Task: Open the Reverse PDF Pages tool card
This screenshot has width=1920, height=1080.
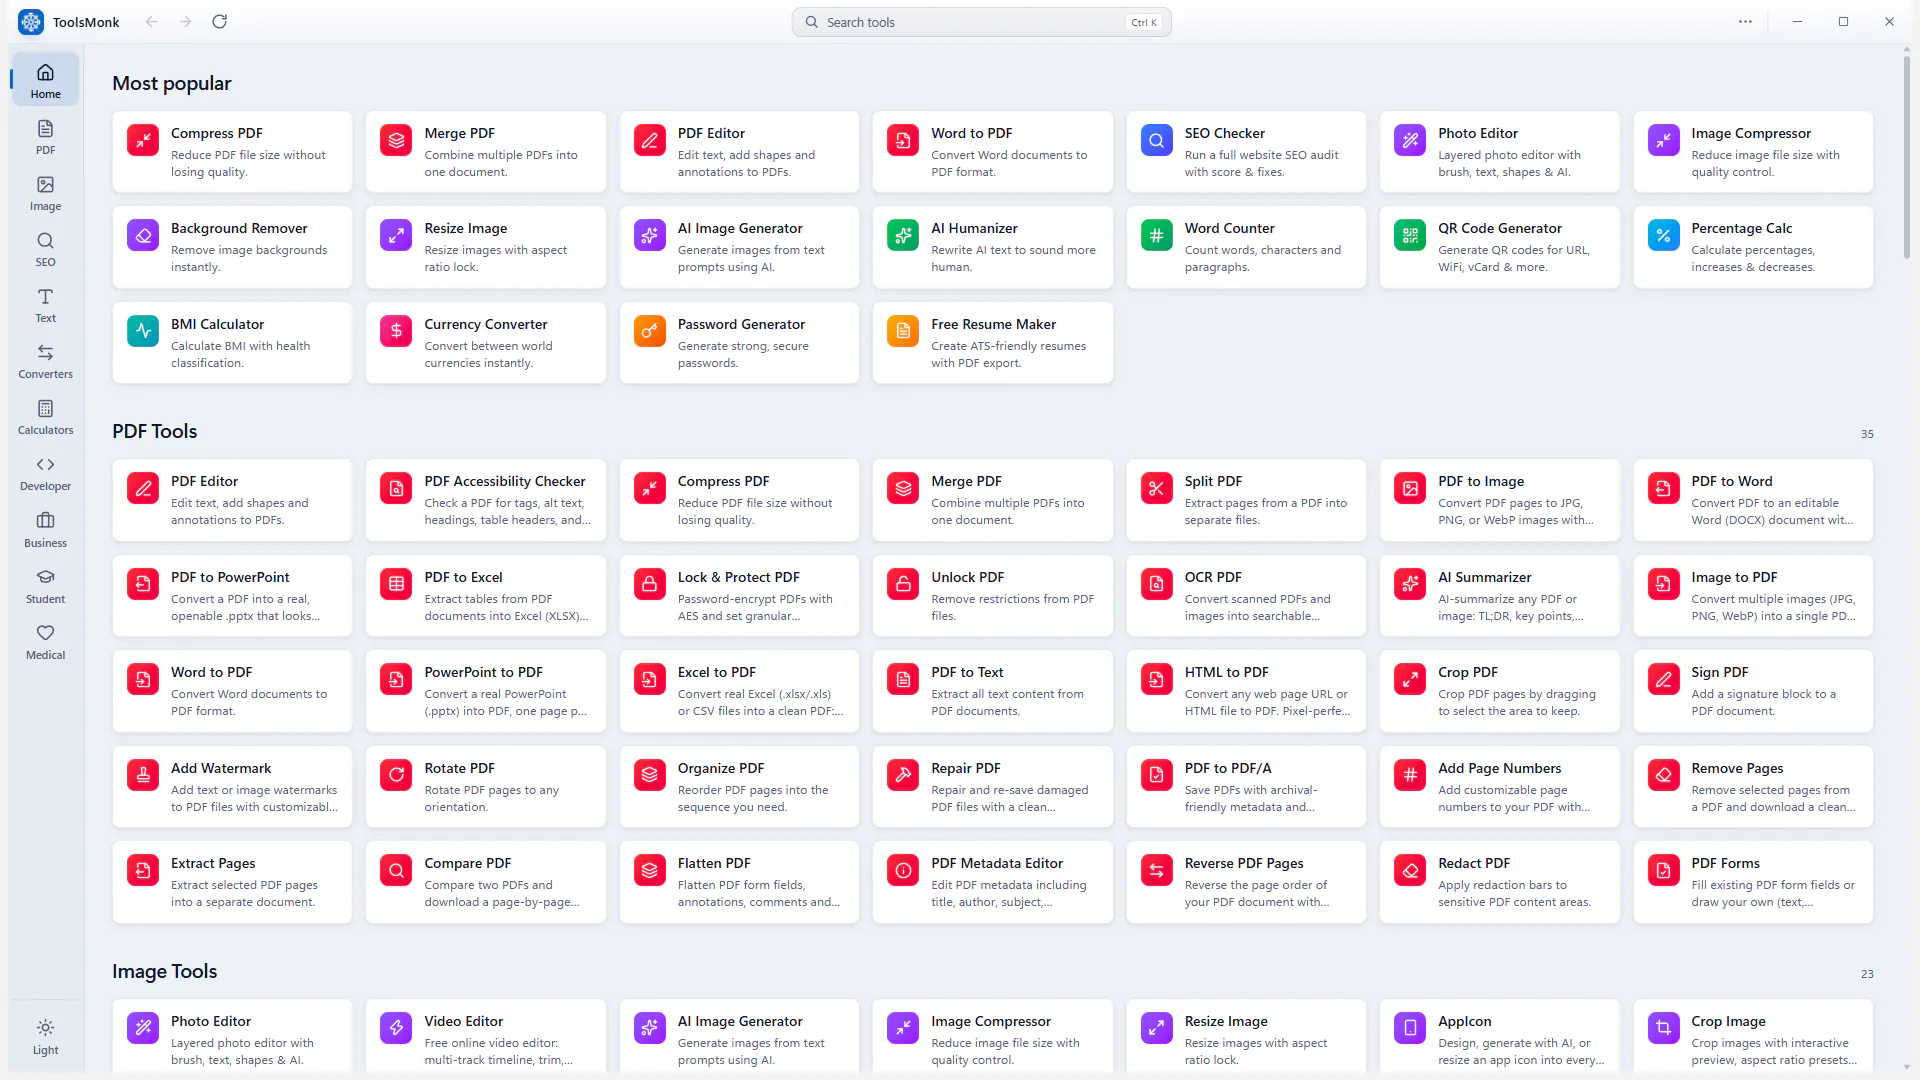Action: point(1246,882)
